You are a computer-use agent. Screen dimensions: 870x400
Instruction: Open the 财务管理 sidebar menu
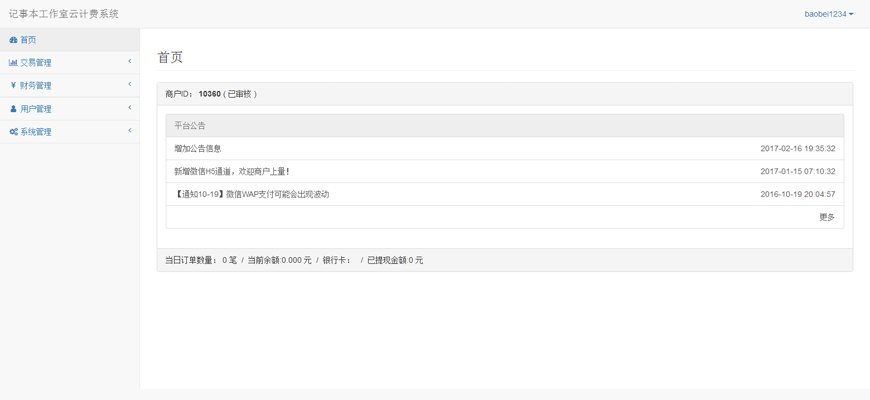[69, 85]
